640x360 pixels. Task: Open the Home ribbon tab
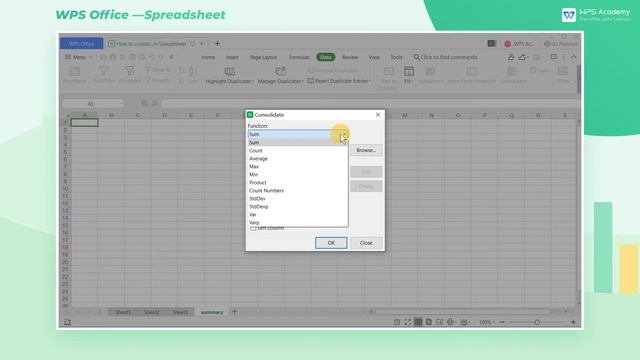tap(208, 57)
